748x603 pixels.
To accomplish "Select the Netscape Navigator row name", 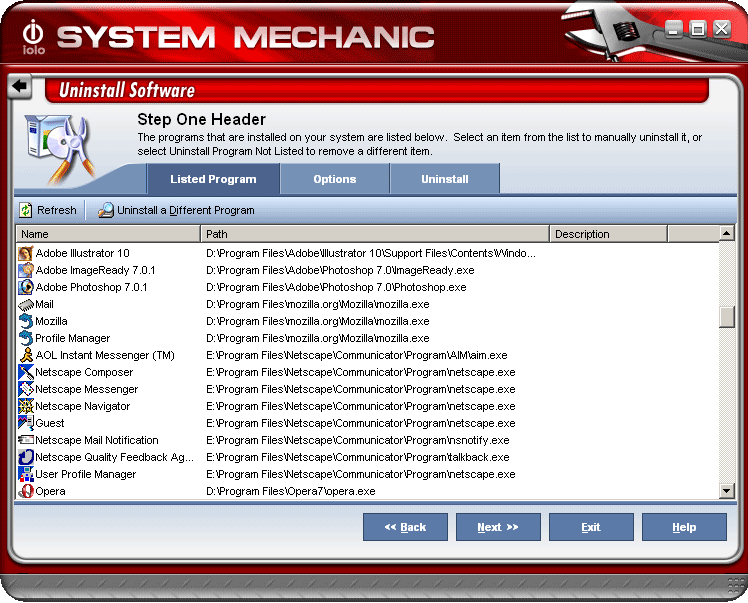I will pyautogui.click(x=83, y=406).
